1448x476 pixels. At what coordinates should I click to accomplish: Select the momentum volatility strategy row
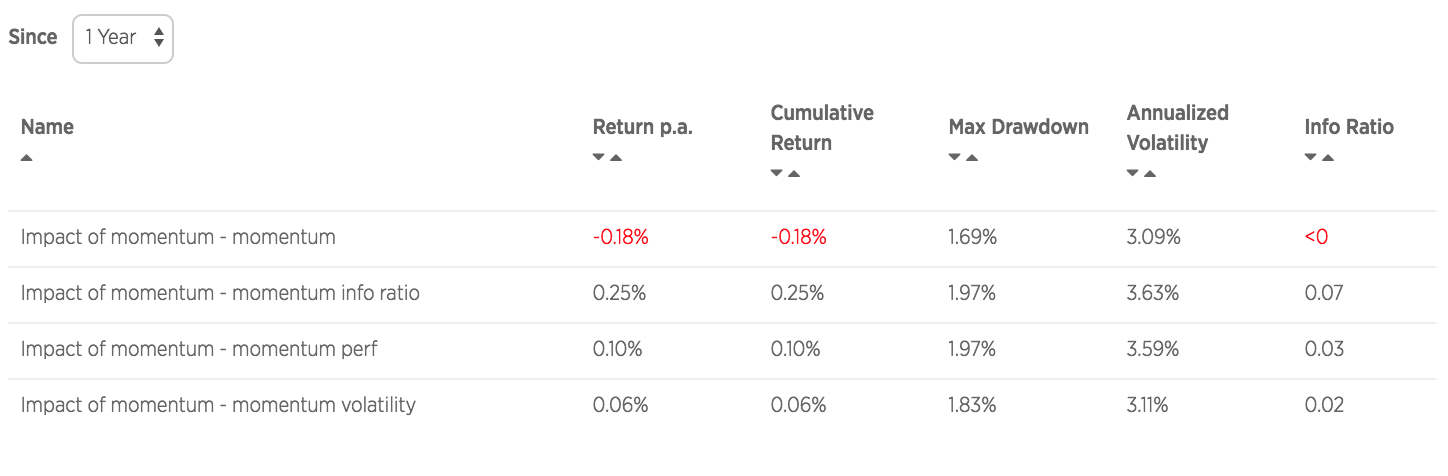point(724,406)
